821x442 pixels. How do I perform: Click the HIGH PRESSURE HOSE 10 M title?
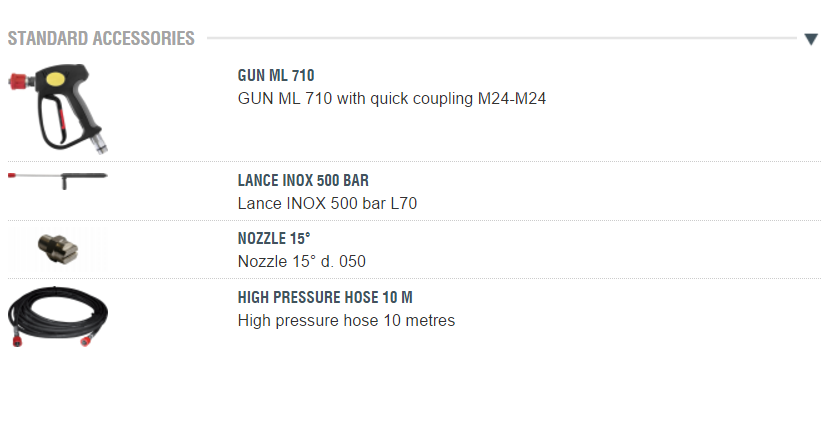(325, 297)
